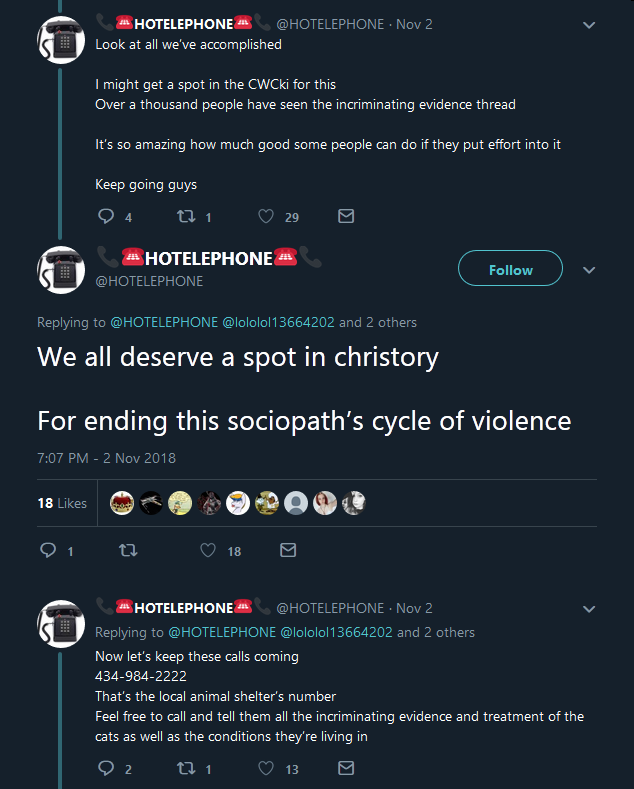
Task: Send 'Keep going guys' tweet via direct message
Action: coord(346,216)
